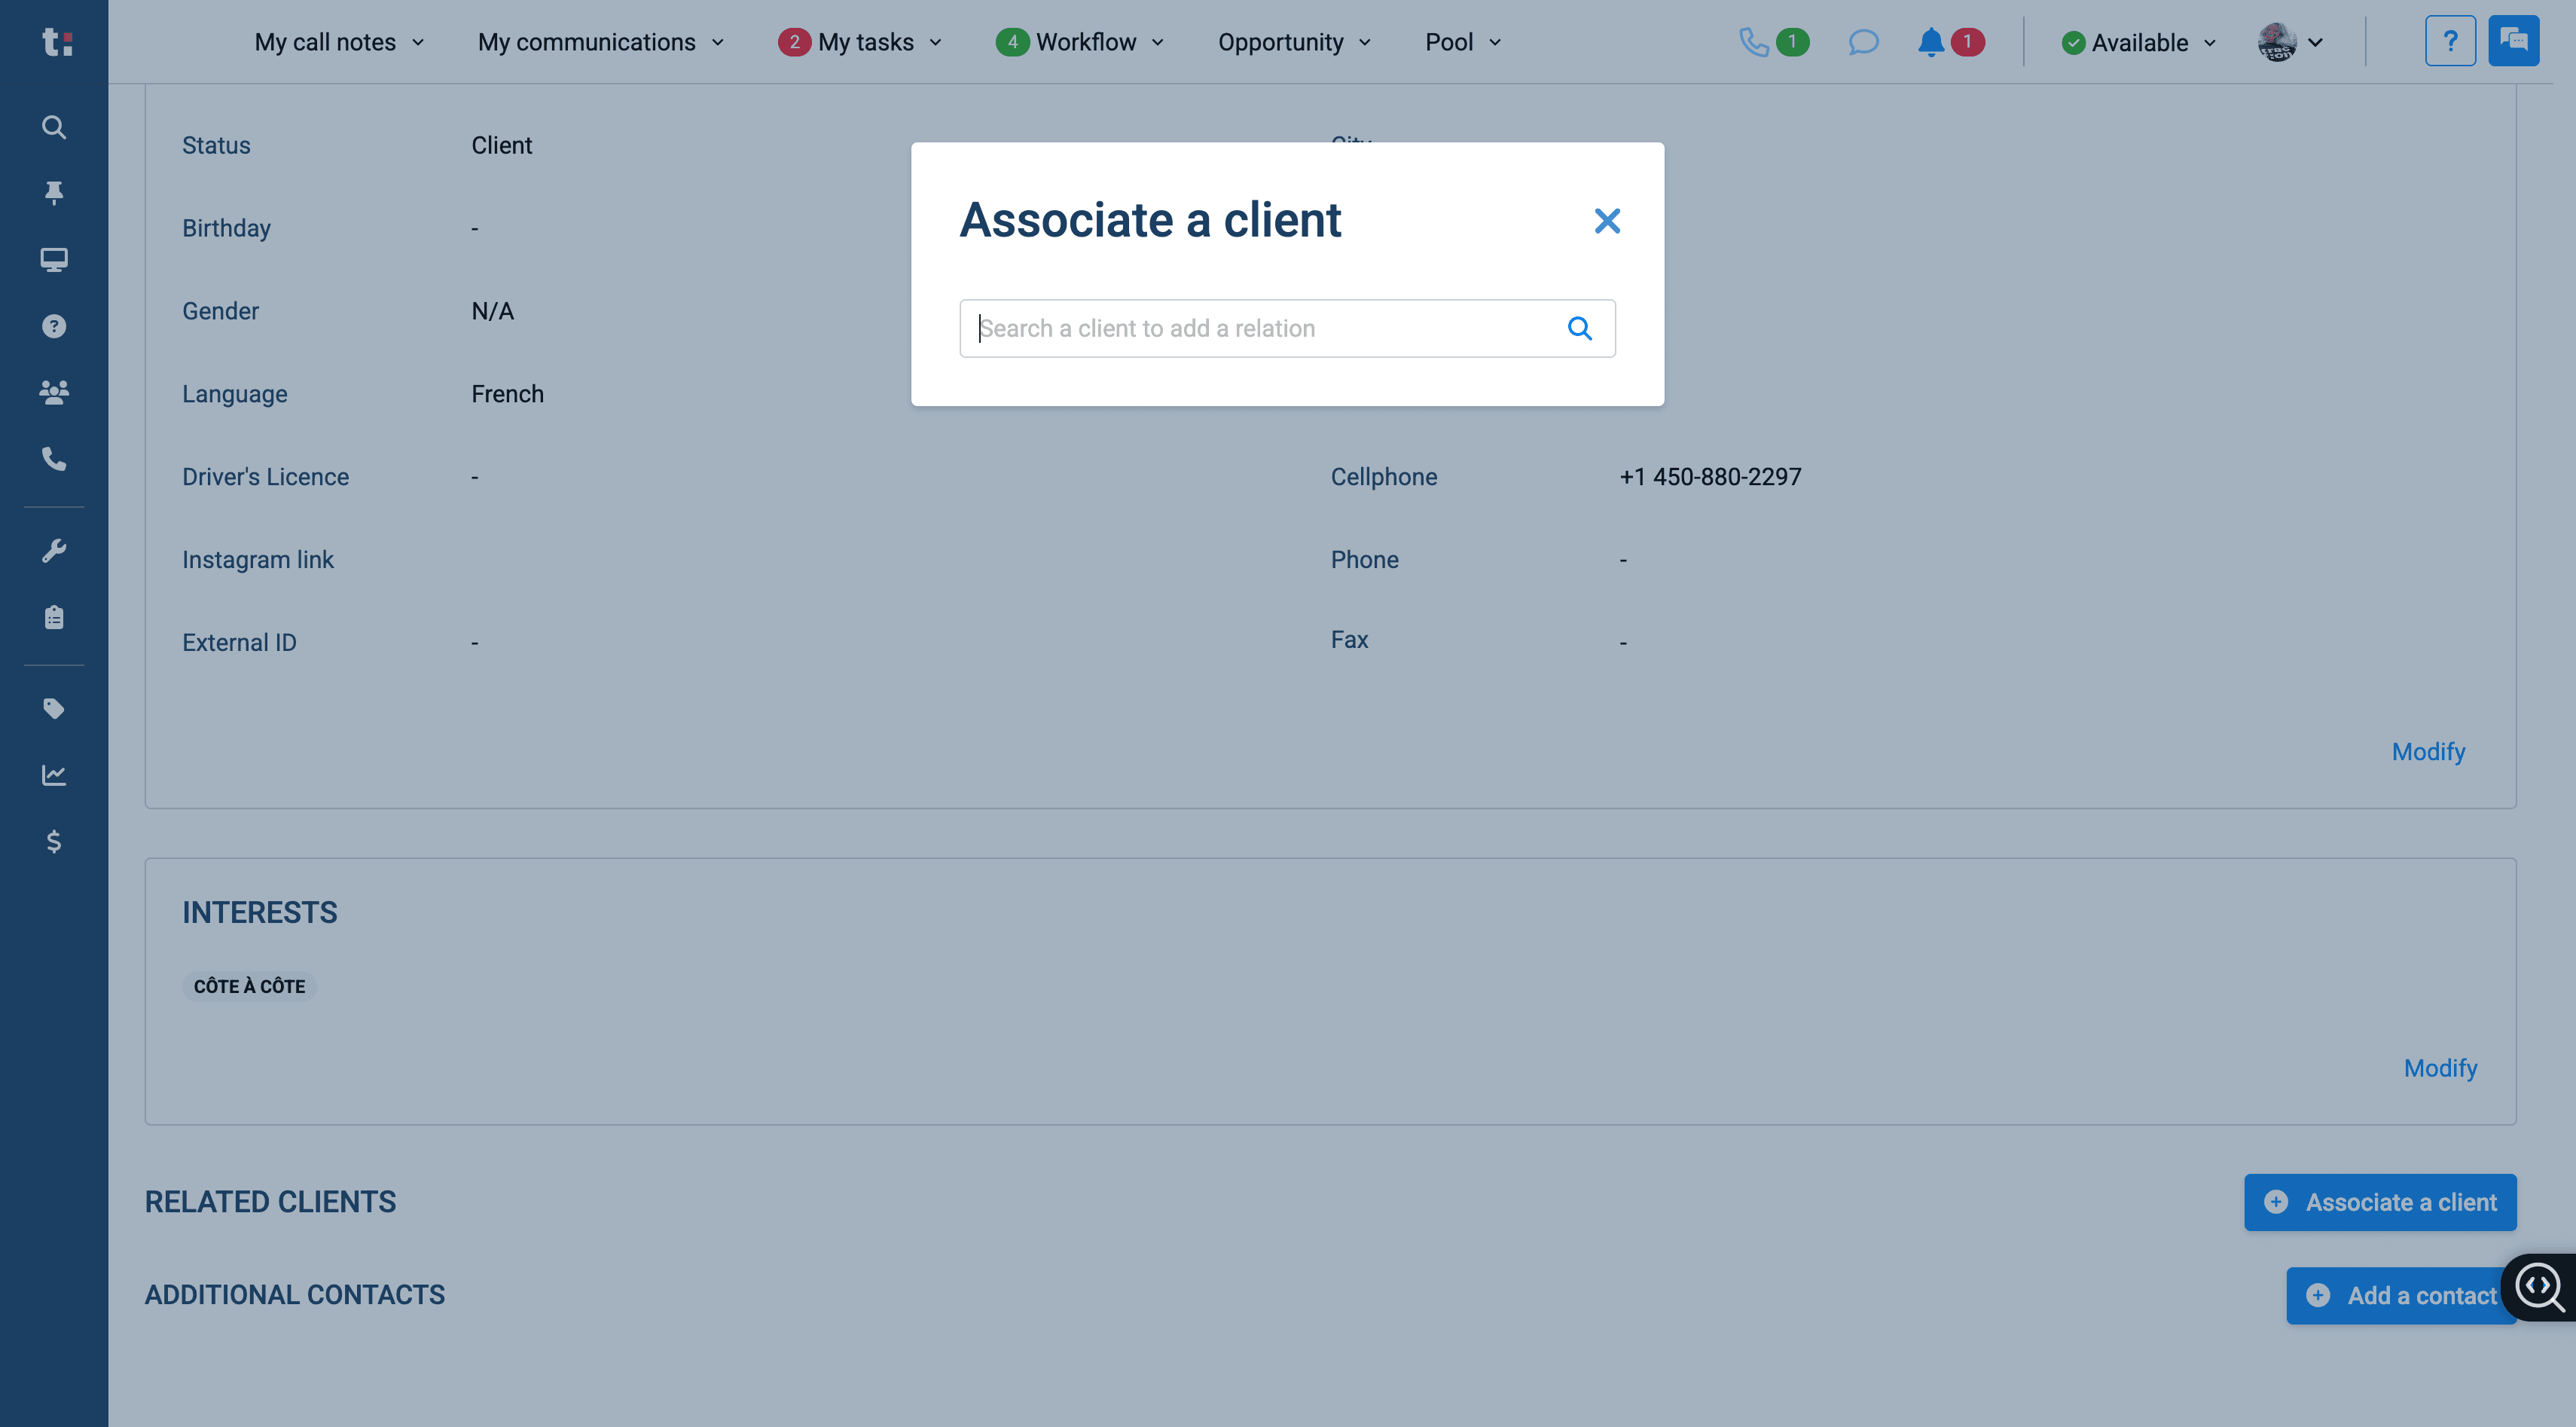
Task: Click the user avatar picture
Action: point(2277,42)
